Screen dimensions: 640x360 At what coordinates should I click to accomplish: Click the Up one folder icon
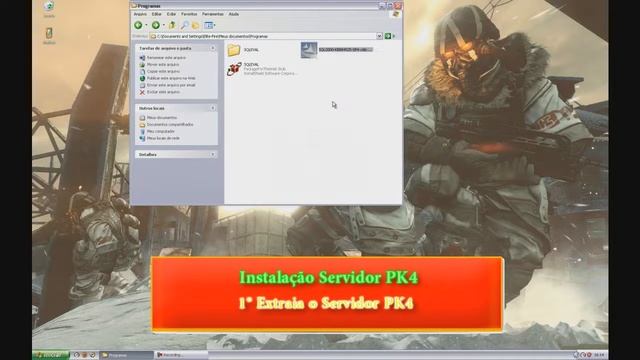coord(172,25)
